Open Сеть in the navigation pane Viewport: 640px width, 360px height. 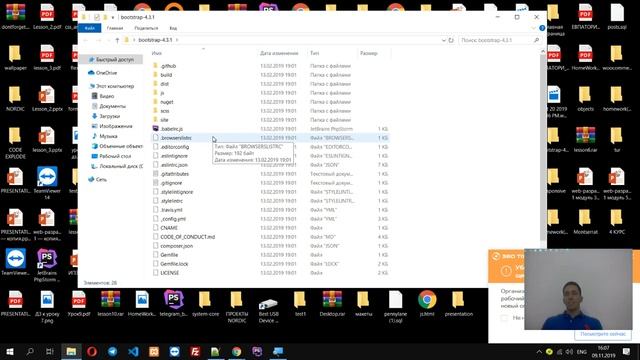pyautogui.click(x=101, y=179)
